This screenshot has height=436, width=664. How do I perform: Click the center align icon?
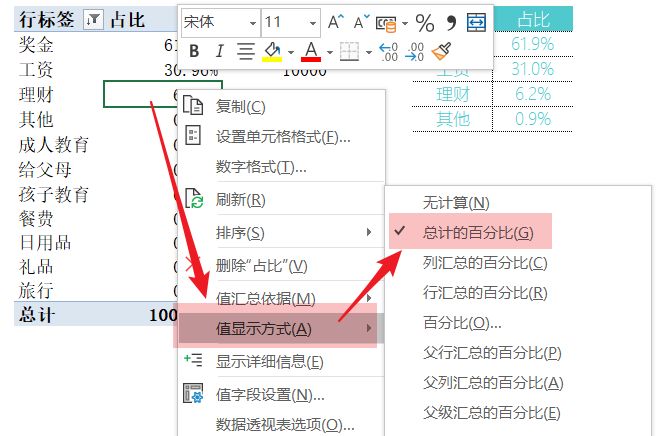tap(246, 51)
